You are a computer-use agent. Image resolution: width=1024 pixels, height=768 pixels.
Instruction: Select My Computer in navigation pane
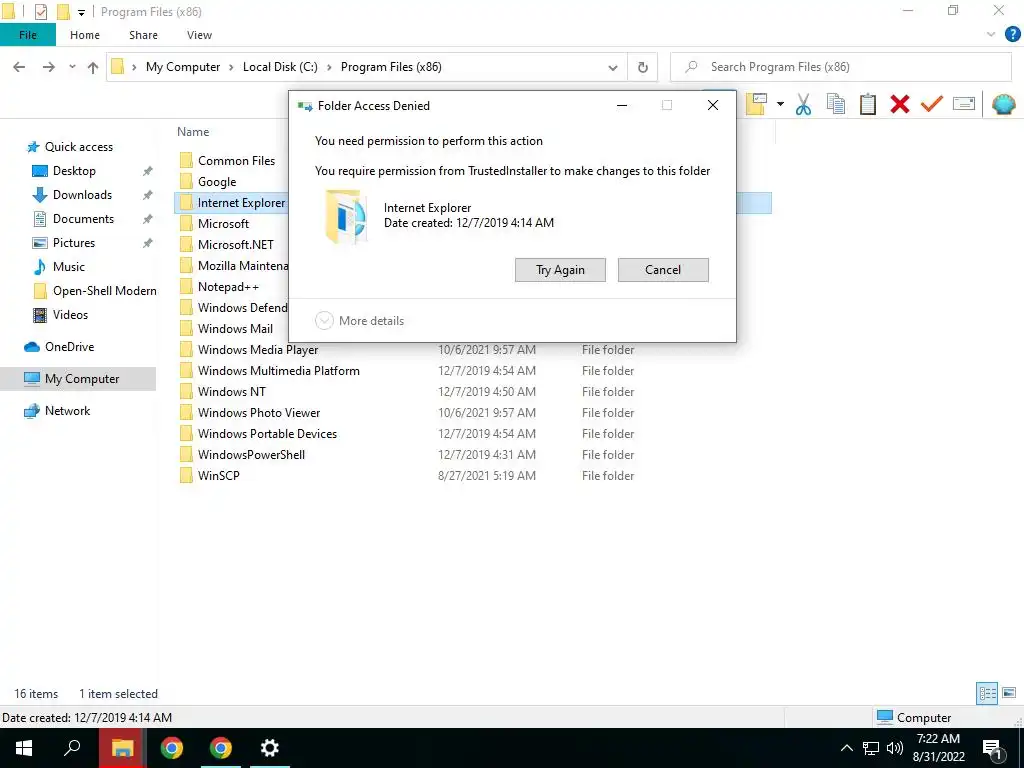(x=82, y=379)
